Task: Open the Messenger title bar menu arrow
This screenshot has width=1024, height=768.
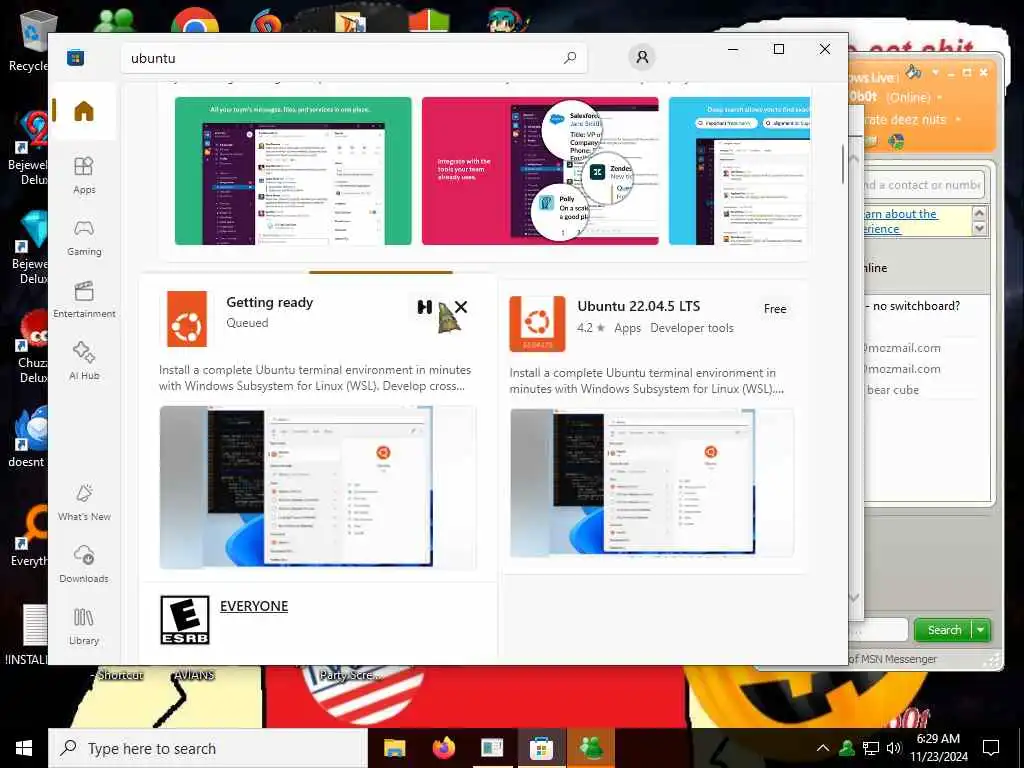Action: click(x=936, y=72)
